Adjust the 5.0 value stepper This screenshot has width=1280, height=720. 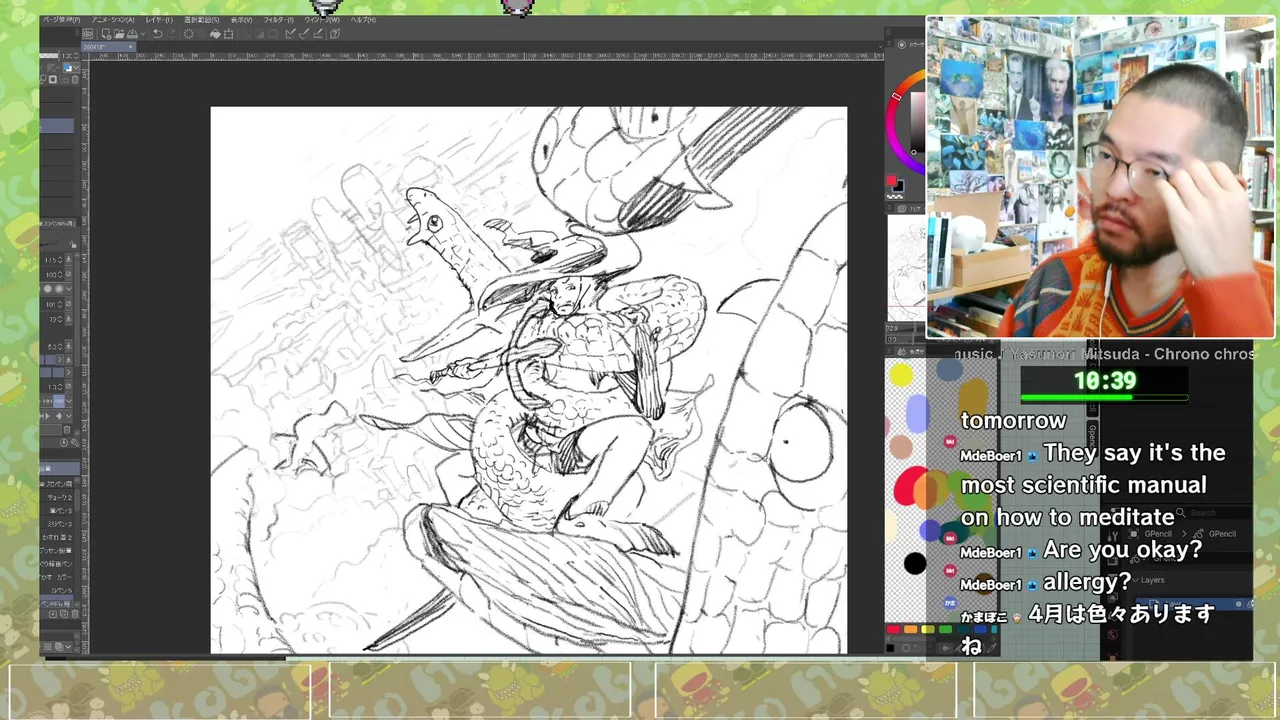60,346
